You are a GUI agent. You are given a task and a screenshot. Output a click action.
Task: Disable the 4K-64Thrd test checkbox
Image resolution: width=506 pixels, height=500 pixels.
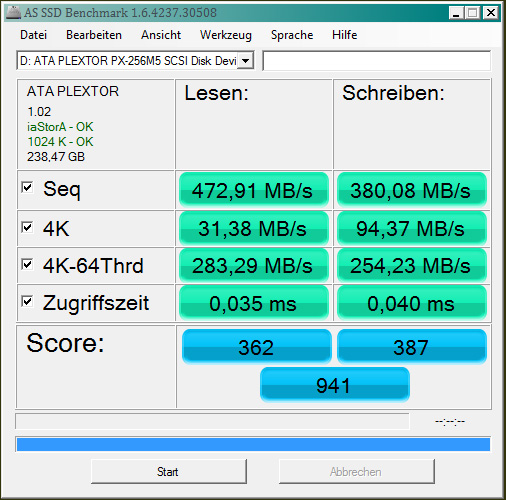(x=27, y=264)
